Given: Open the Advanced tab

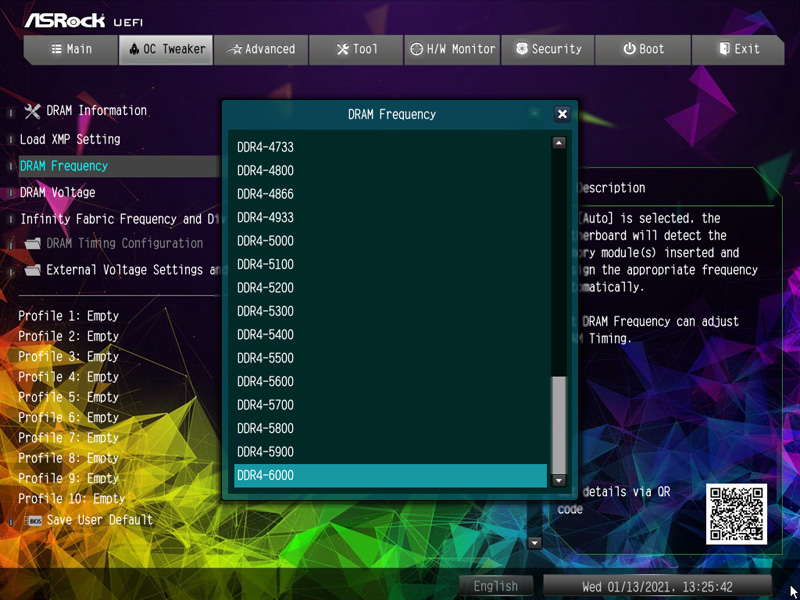Looking at the screenshot, I should [x=261, y=49].
